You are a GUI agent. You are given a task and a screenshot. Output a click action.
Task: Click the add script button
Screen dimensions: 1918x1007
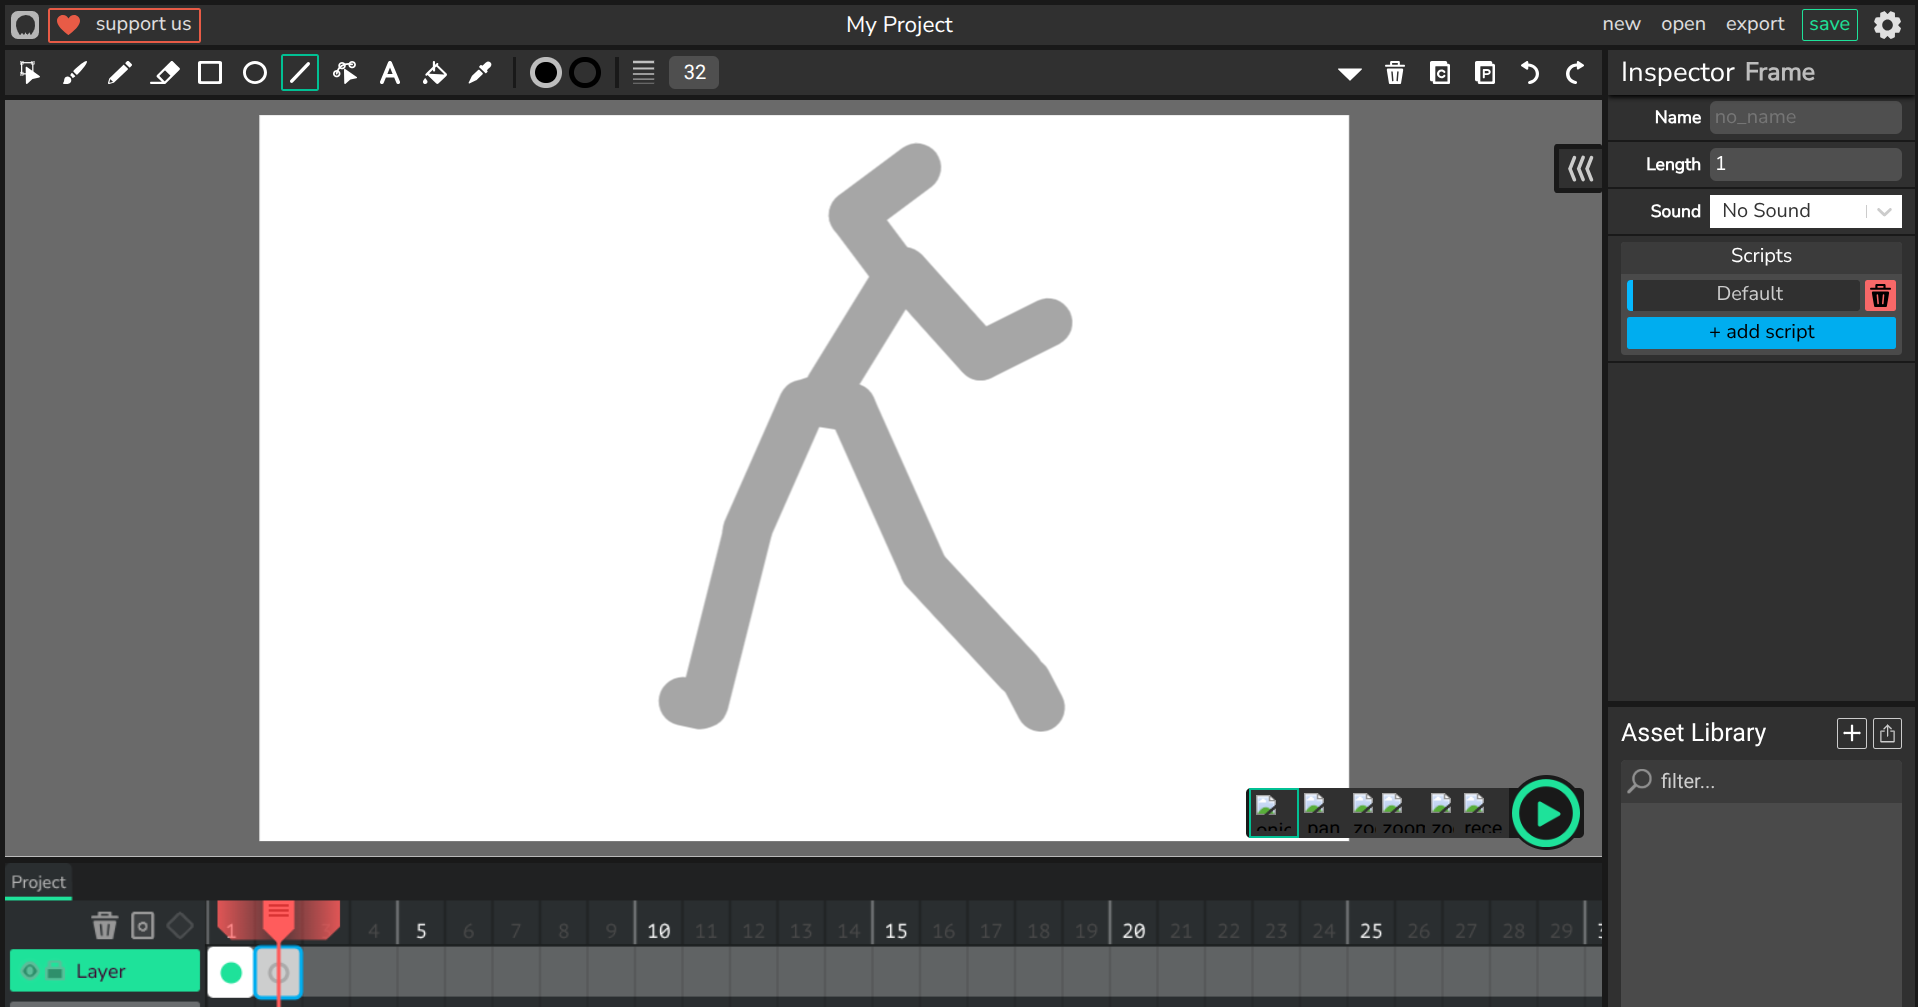[1760, 332]
